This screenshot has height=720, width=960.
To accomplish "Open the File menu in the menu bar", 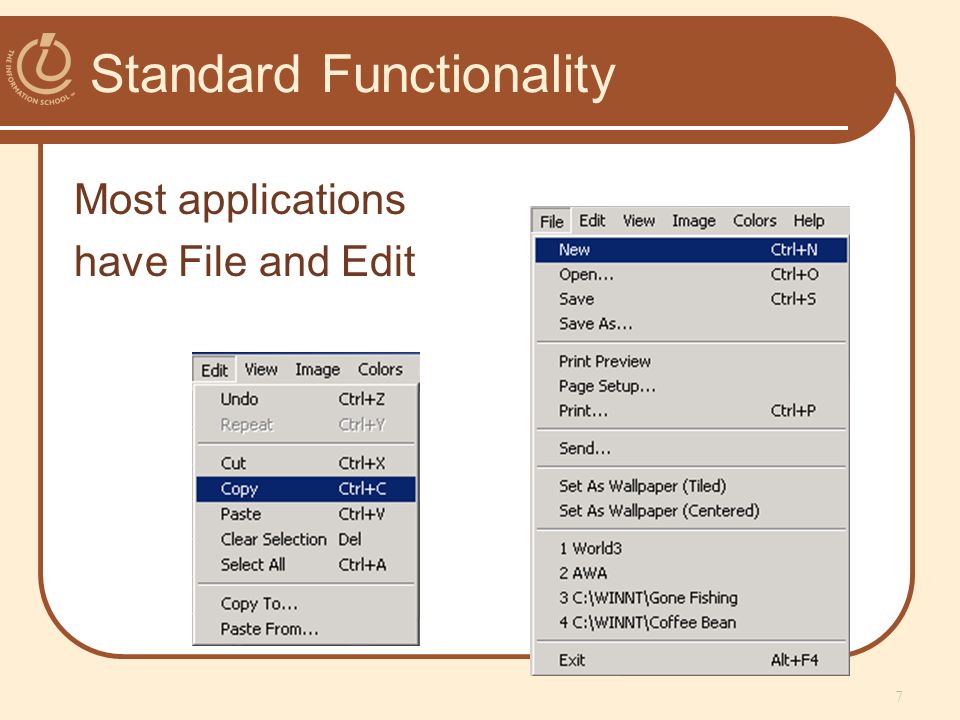I will (x=551, y=221).
